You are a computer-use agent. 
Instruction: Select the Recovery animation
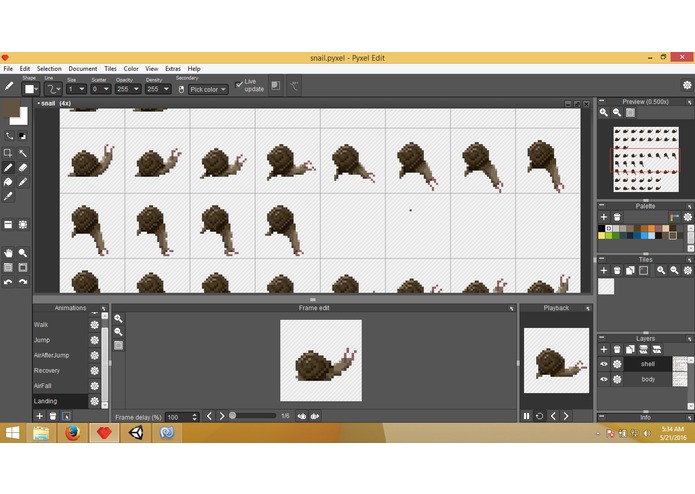tap(60, 370)
